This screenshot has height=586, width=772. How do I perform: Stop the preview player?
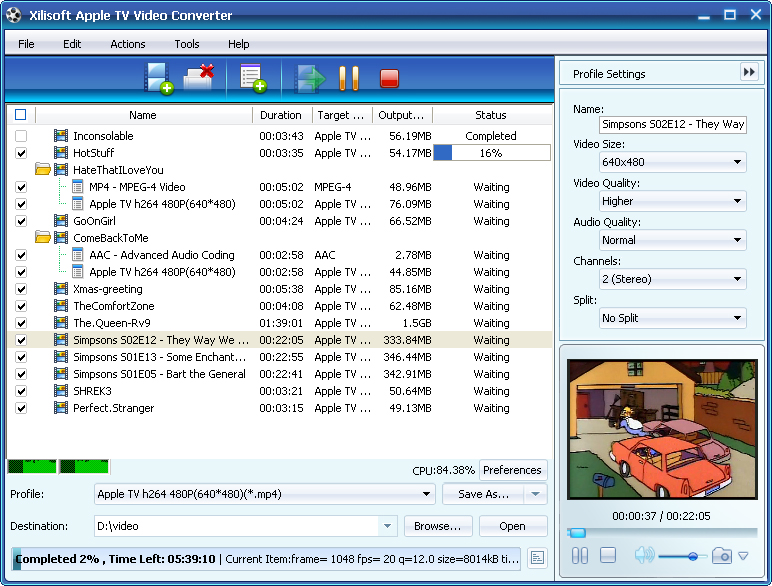click(x=608, y=555)
